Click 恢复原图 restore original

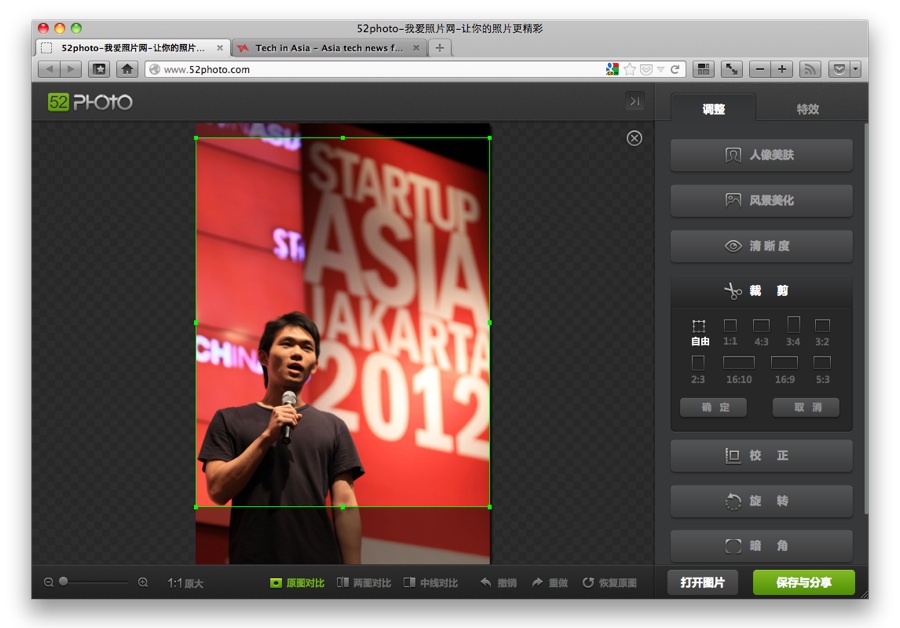[x=610, y=583]
